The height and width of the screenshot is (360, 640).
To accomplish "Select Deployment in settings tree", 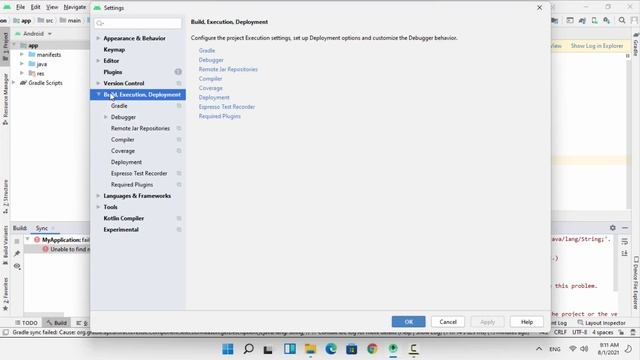I will coord(126,162).
